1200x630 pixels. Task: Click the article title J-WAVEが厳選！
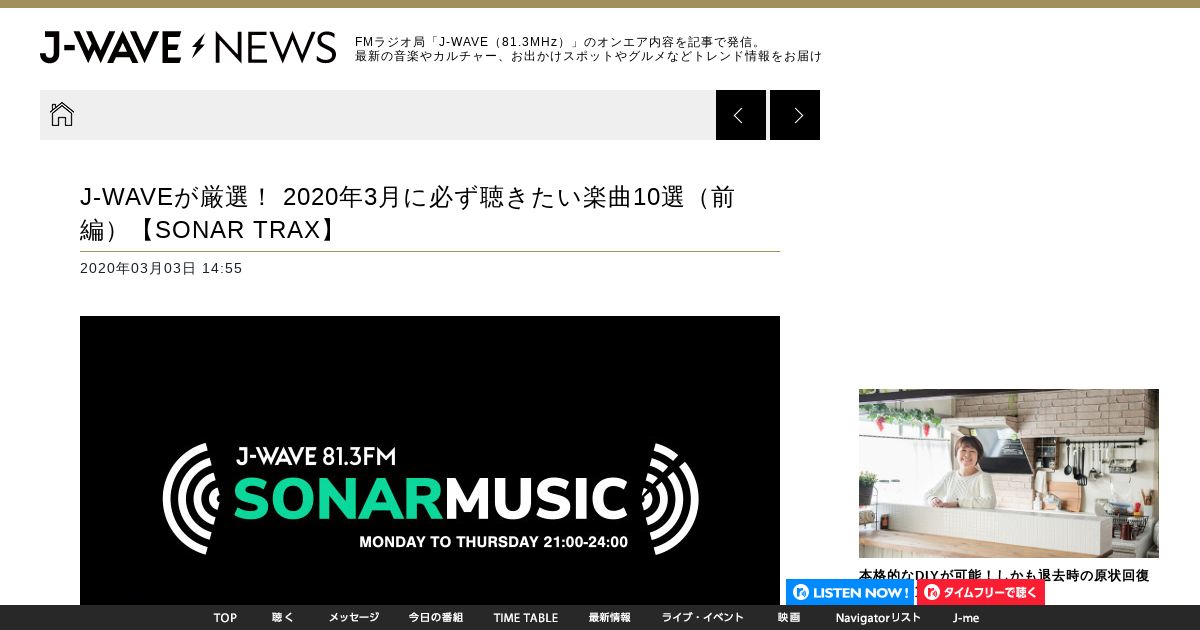(x=408, y=213)
